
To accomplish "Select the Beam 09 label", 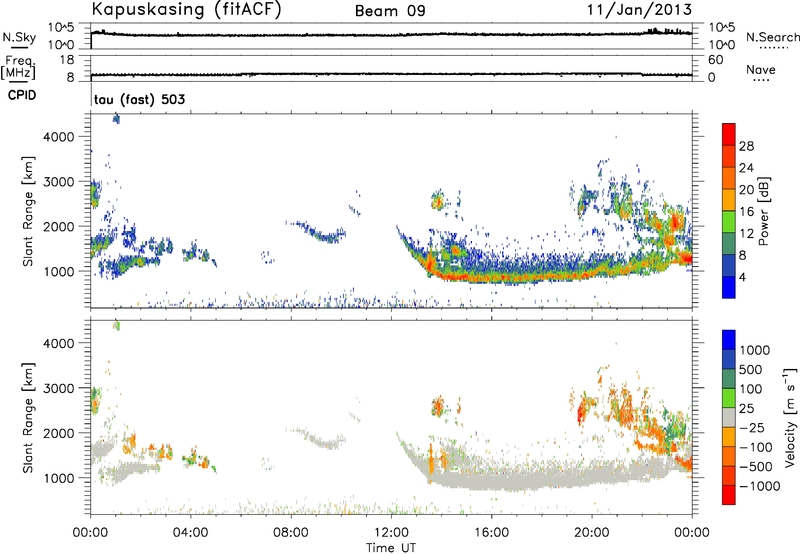I will 390,11.
